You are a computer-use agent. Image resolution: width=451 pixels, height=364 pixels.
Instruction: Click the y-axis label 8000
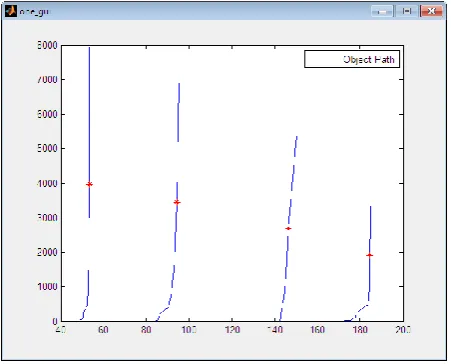tap(47, 45)
